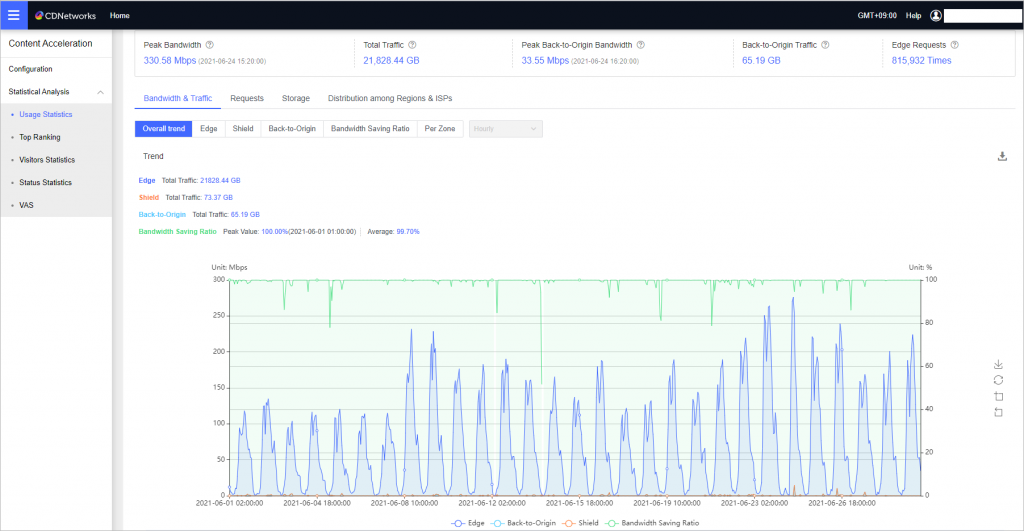Select the Per Zone trend button
The image size is (1024, 531).
coord(440,129)
